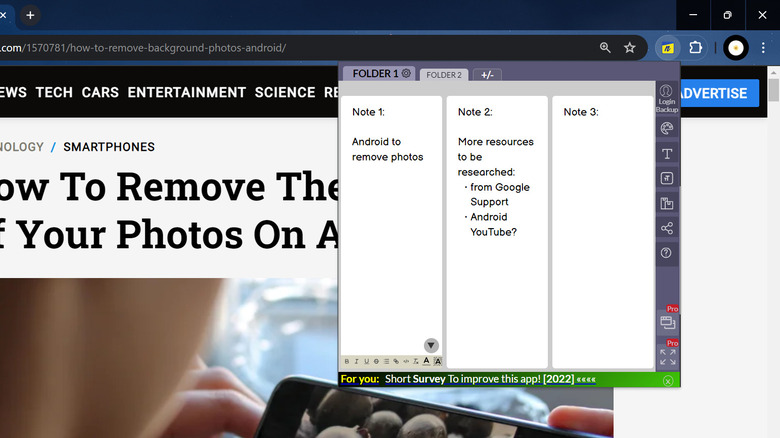
Task: Switch to the FOLDER 2 tab
Action: point(444,75)
